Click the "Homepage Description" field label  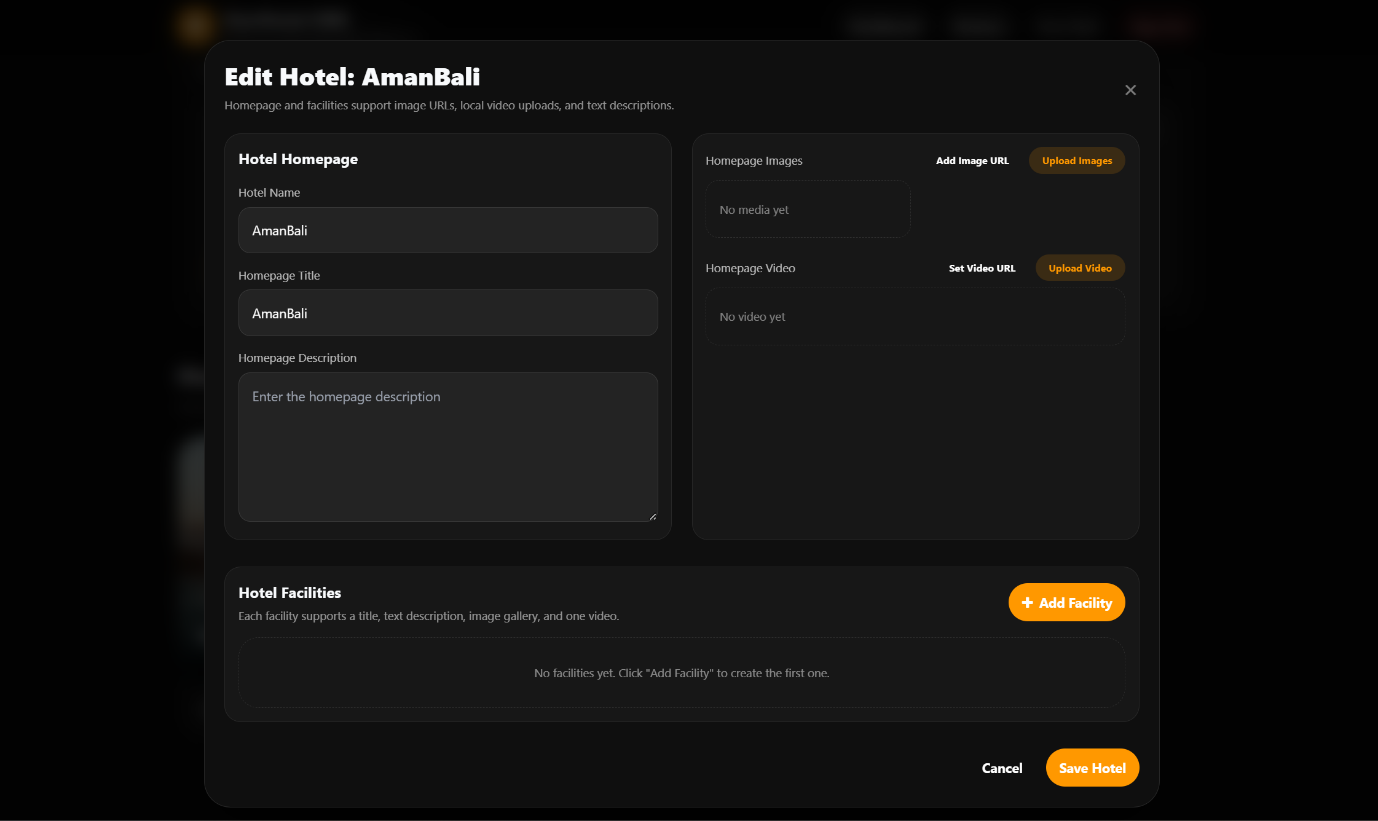click(x=298, y=358)
